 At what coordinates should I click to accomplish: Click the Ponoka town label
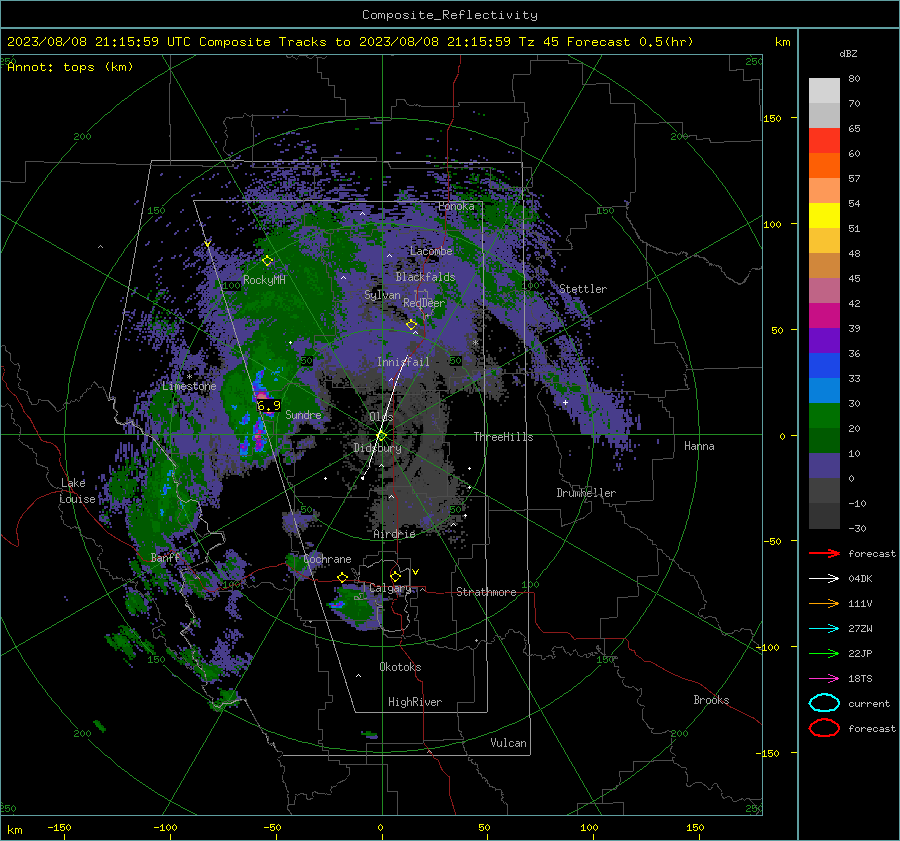click(x=456, y=206)
